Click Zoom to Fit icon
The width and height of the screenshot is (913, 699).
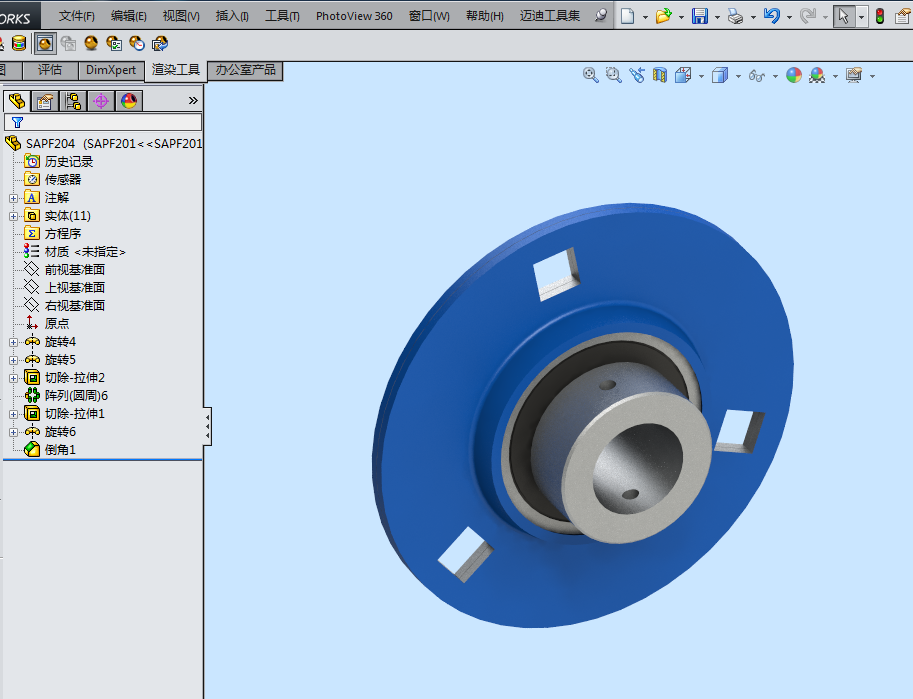pyautogui.click(x=590, y=75)
